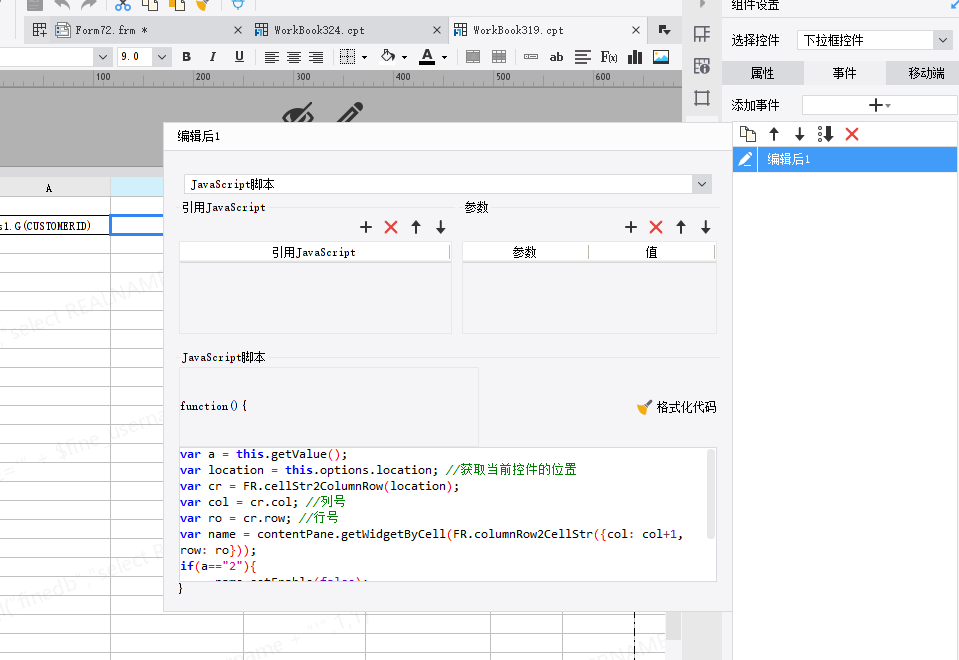Click the grid icon left of the Form72.frm tab
Viewport: 959px width, 660px height.
point(40,30)
